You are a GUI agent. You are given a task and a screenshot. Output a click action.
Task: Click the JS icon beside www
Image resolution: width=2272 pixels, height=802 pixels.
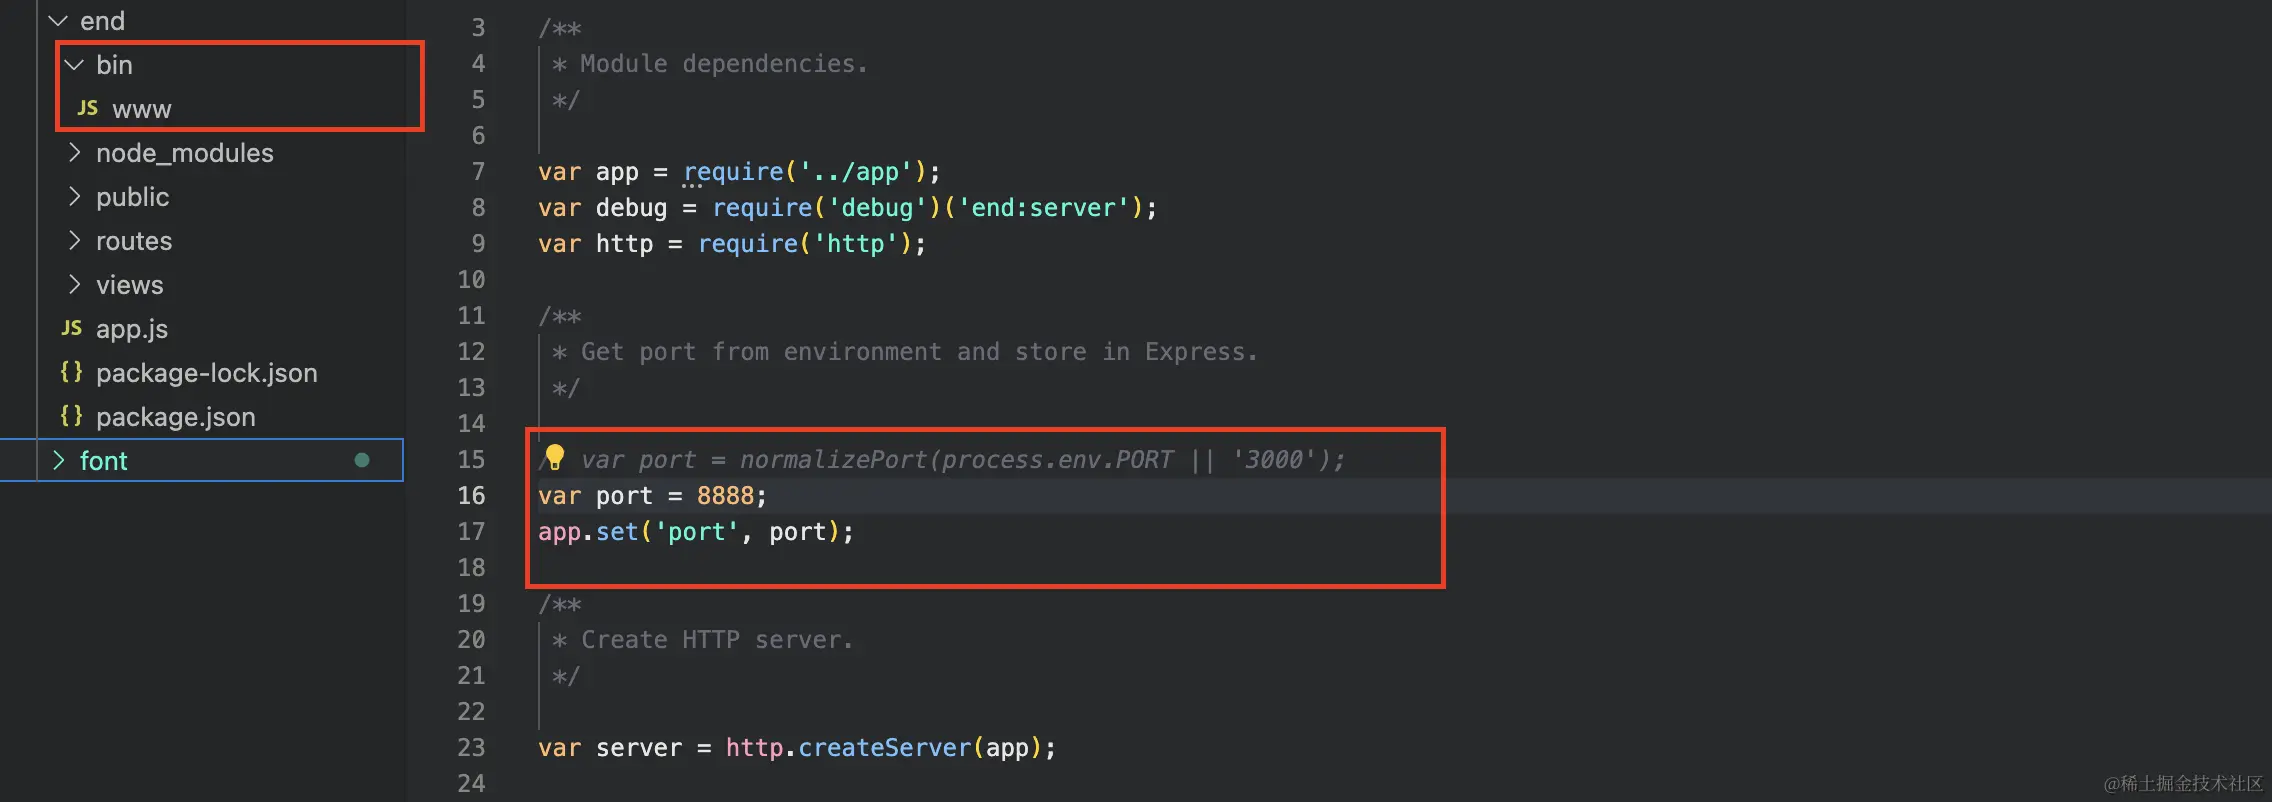click(88, 108)
